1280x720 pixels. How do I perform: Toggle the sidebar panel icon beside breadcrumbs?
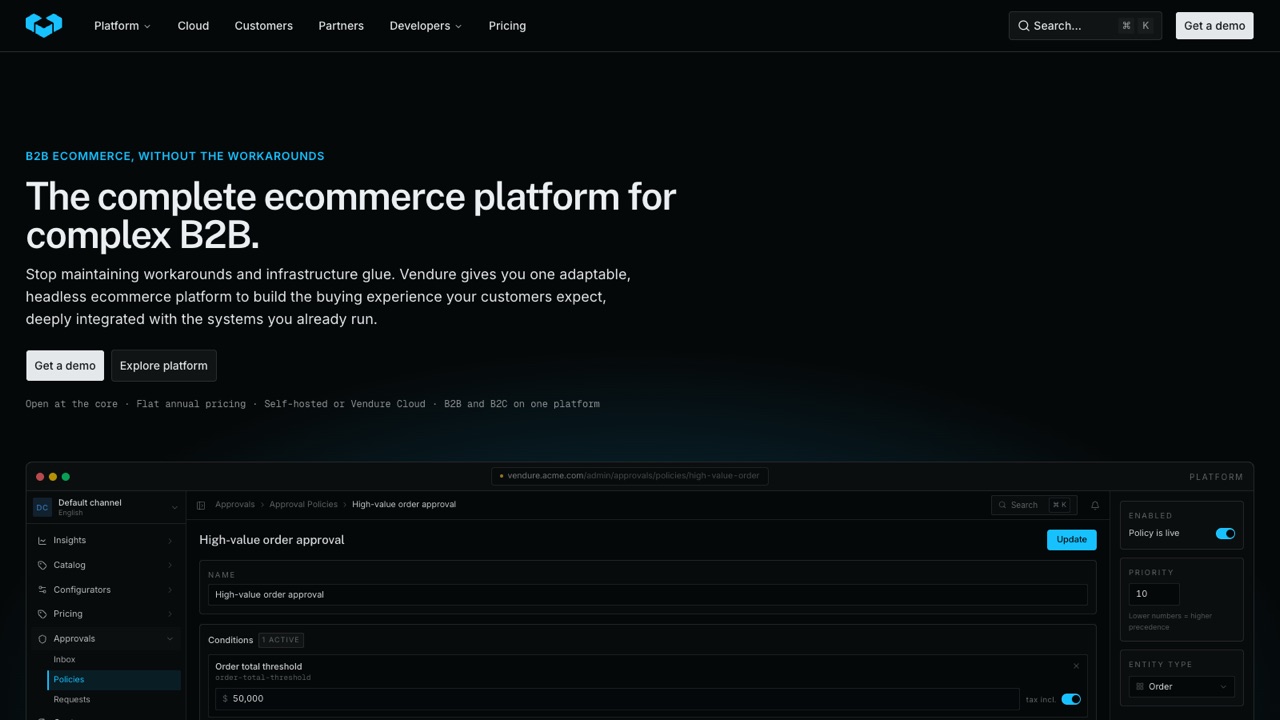pos(201,505)
